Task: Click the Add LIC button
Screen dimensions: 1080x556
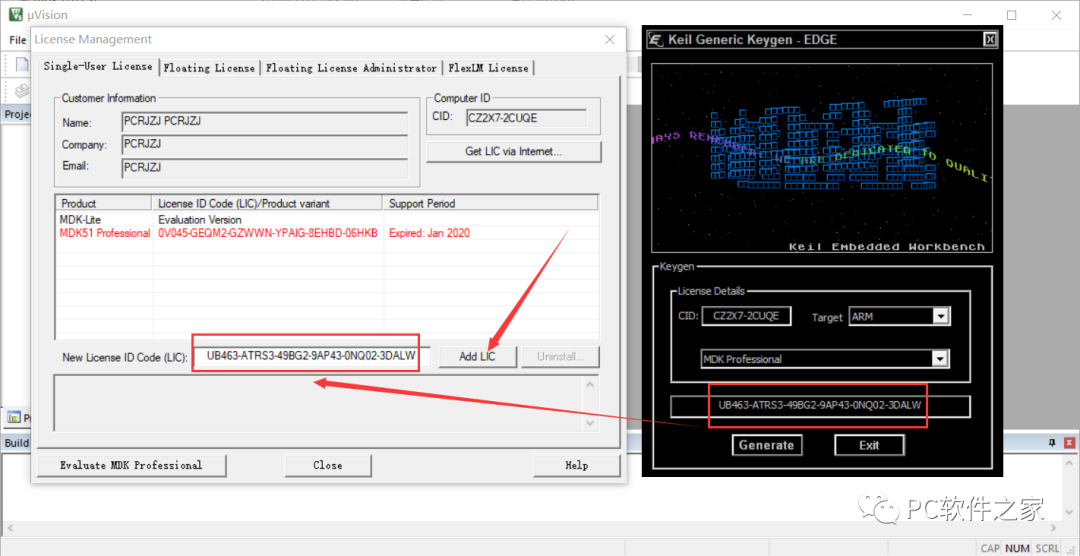Action: tap(477, 357)
